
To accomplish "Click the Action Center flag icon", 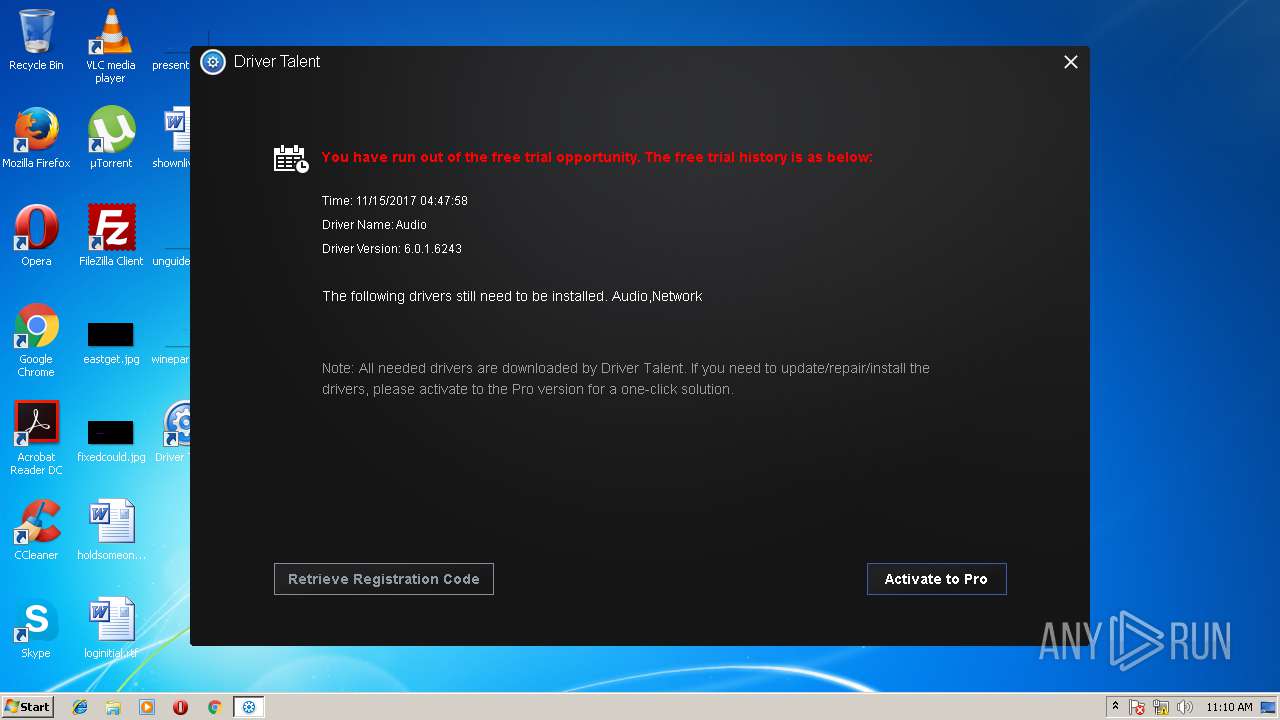I will 1137,707.
